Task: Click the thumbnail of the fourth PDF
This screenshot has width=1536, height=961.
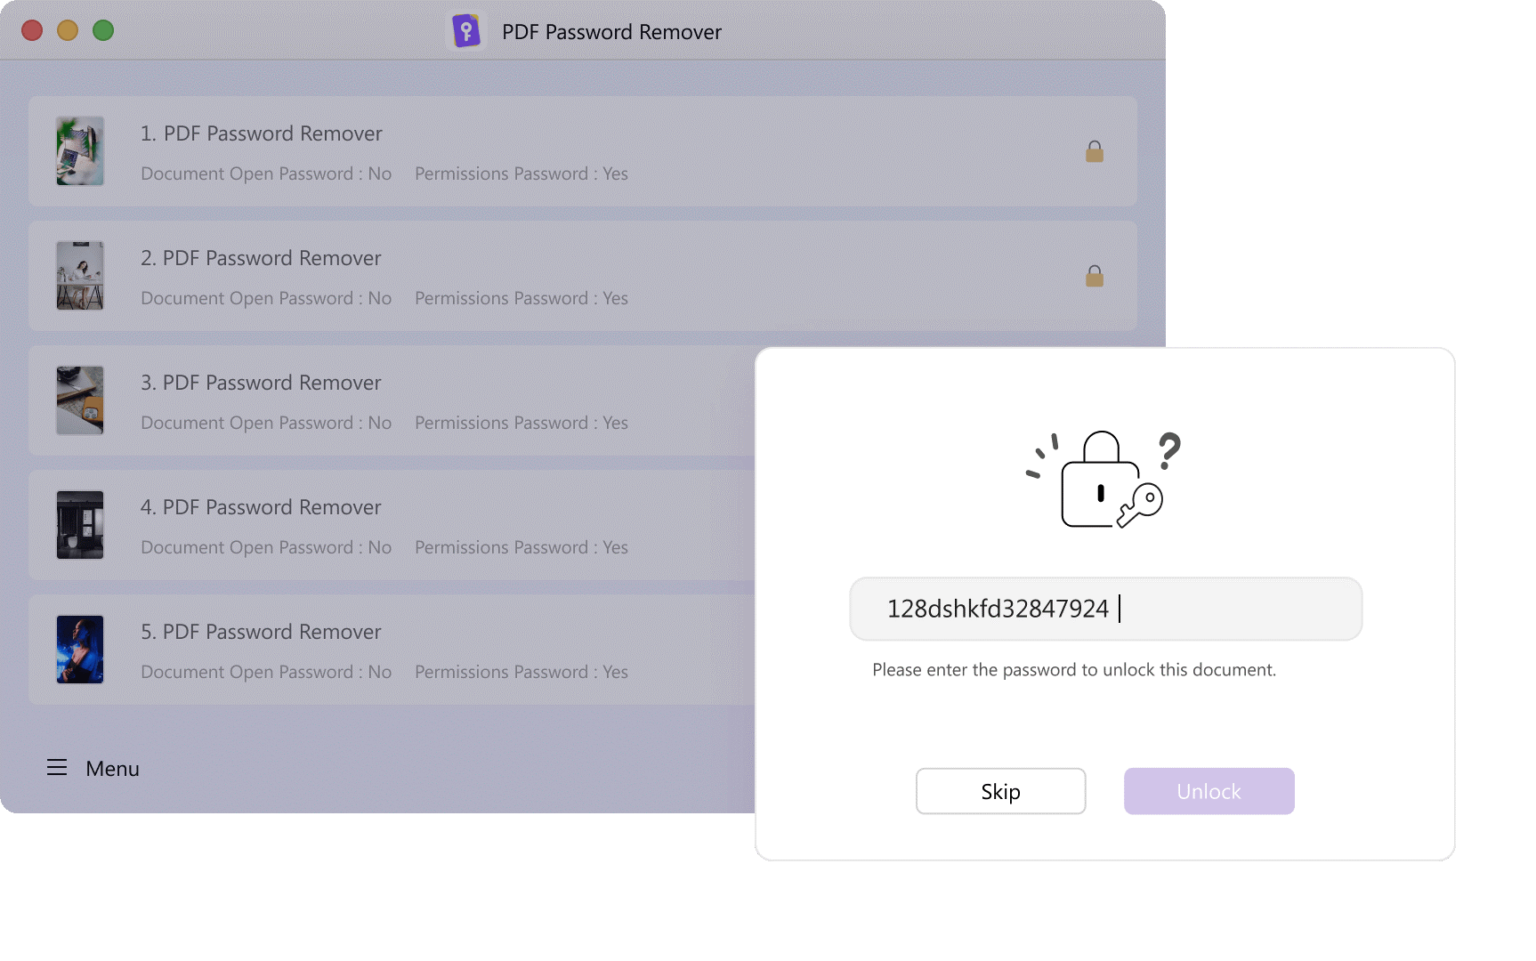Action: pos(80,525)
